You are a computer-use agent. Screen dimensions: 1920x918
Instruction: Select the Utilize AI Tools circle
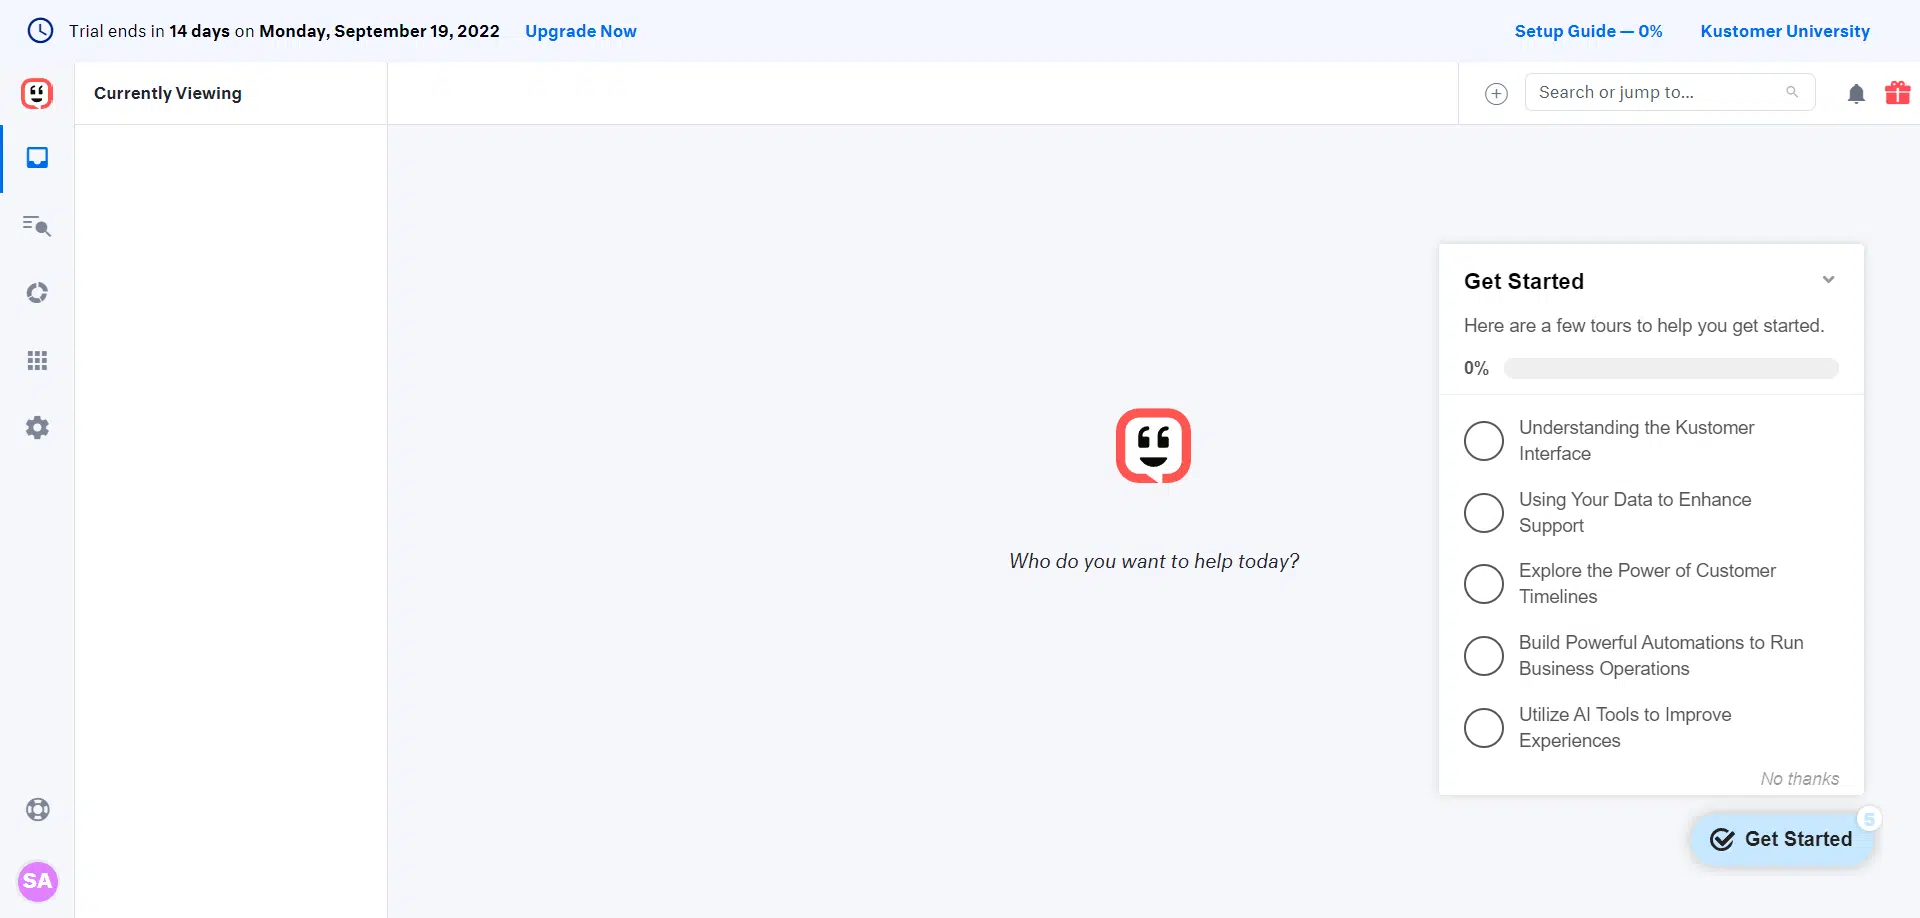[x=1484, y=728]
